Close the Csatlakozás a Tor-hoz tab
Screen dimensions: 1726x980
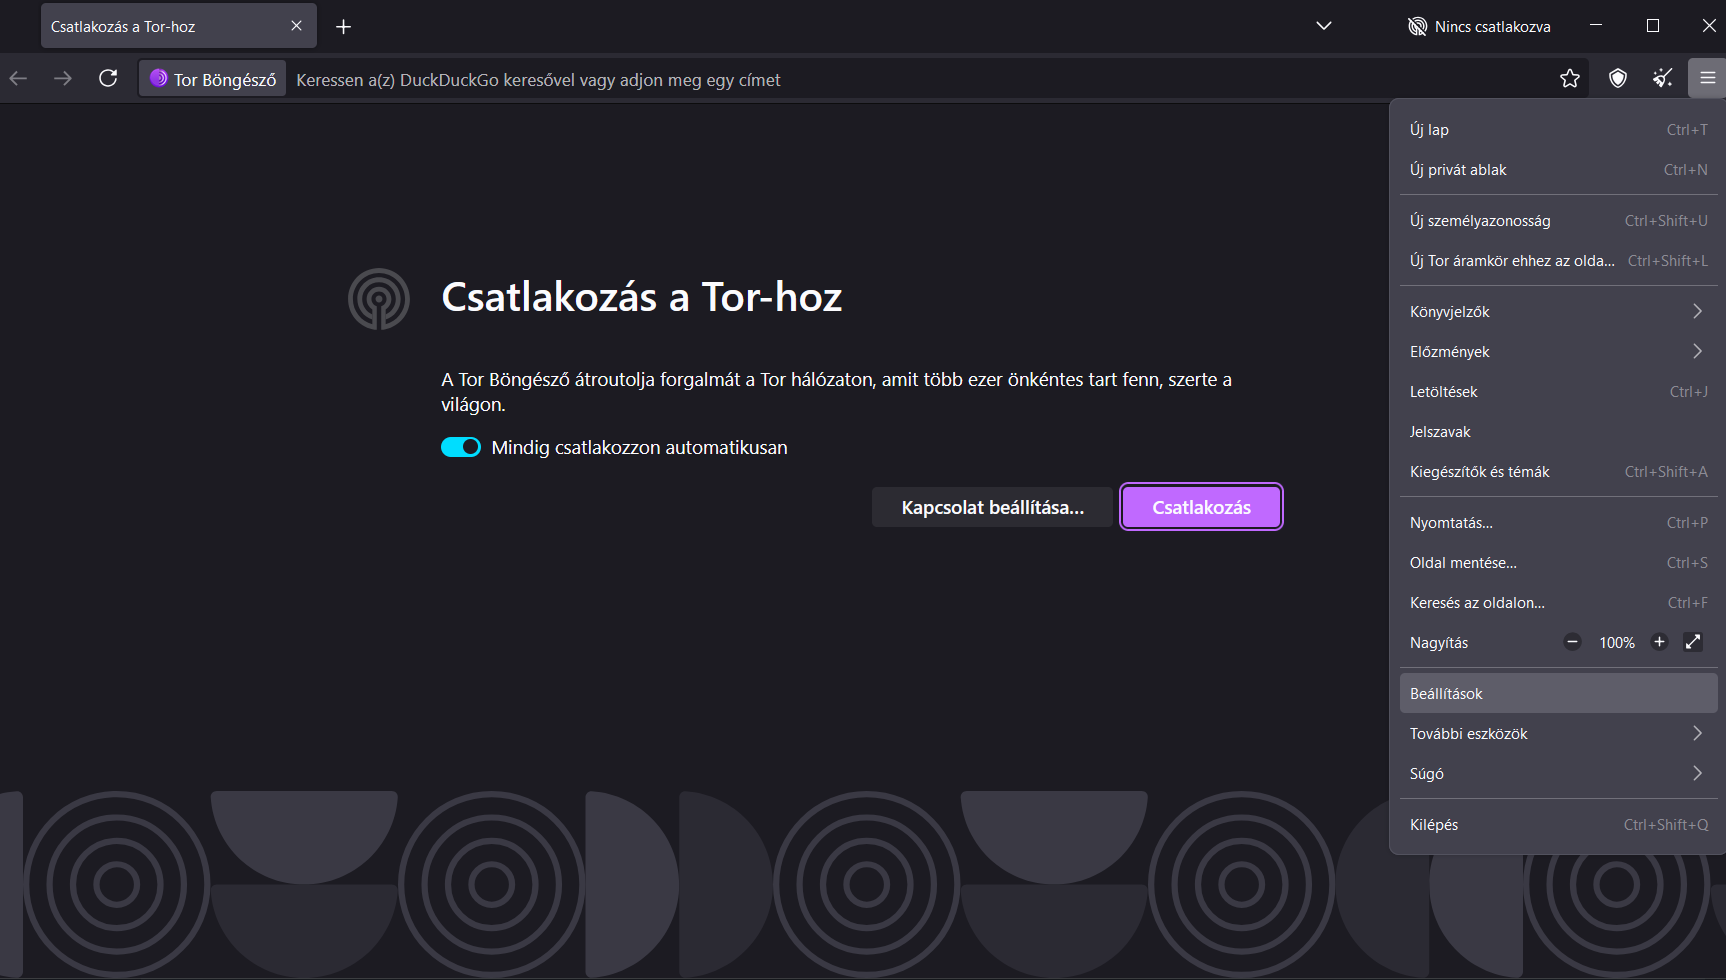click(296, 26)
